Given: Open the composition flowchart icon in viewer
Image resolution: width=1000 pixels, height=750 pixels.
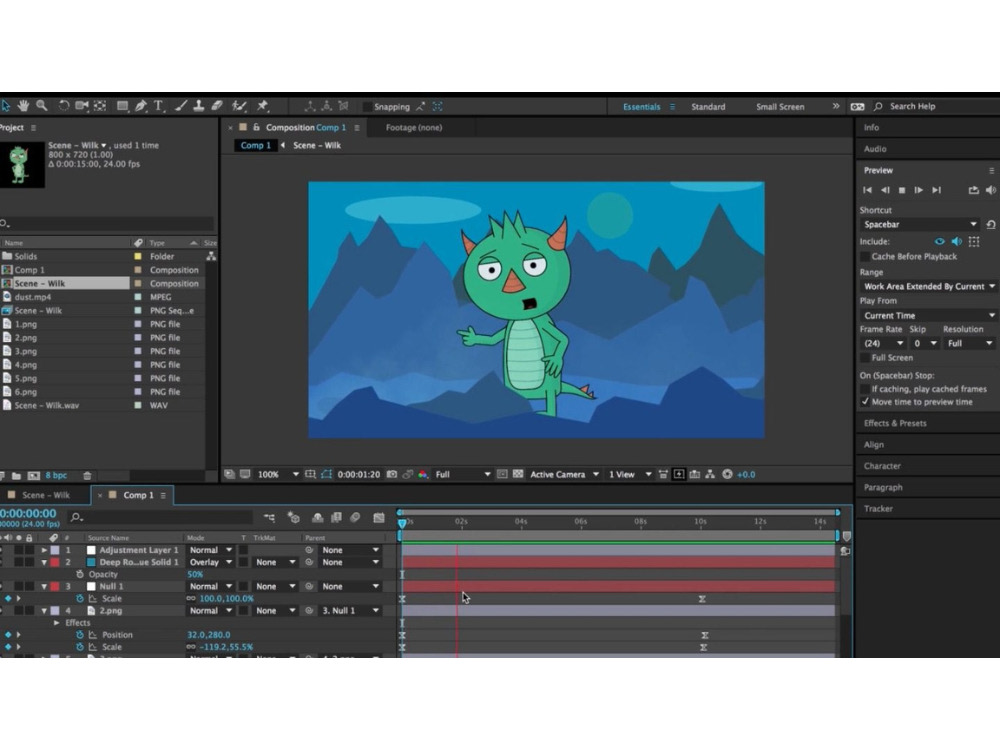Looking at the screenshot, I should pos(710,474).
